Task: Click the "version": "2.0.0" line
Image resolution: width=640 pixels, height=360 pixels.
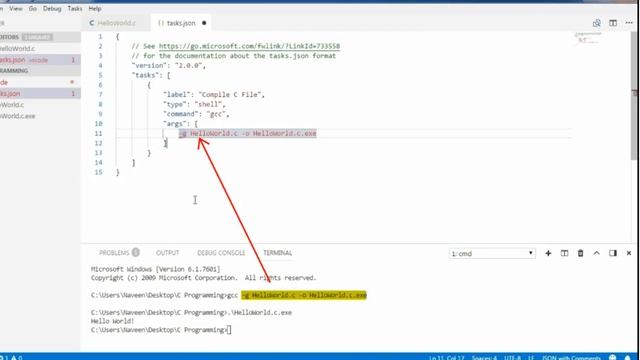Action: (169, 66)
